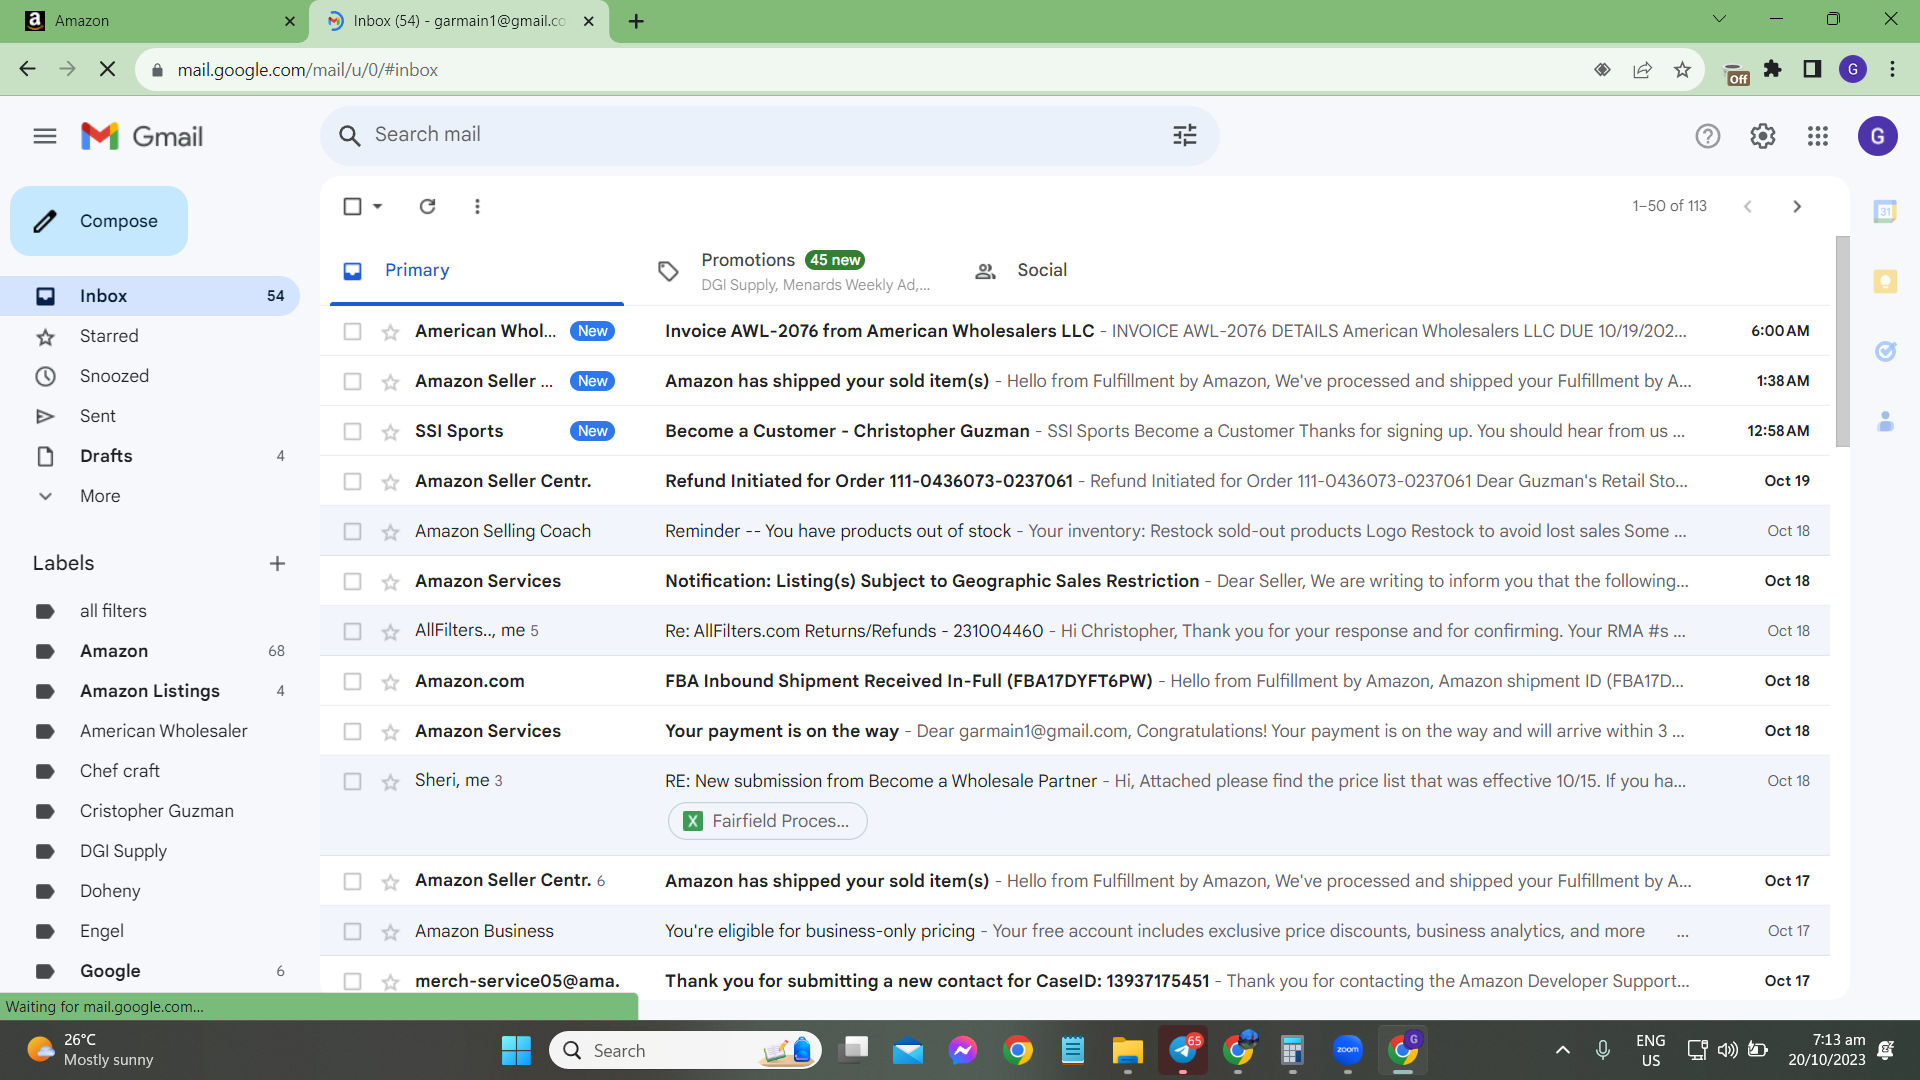This screenshot has height=1080, width=1920.
Task: Open Gmail Settings gear icon
Action: pos(1763,136)
